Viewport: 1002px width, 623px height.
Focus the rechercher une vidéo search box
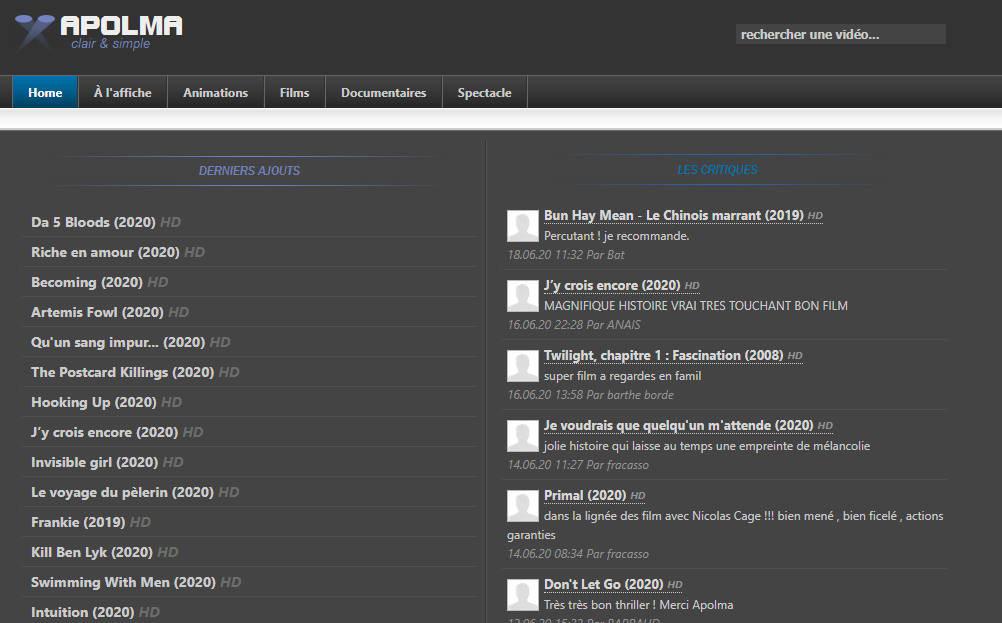[840, 35]
